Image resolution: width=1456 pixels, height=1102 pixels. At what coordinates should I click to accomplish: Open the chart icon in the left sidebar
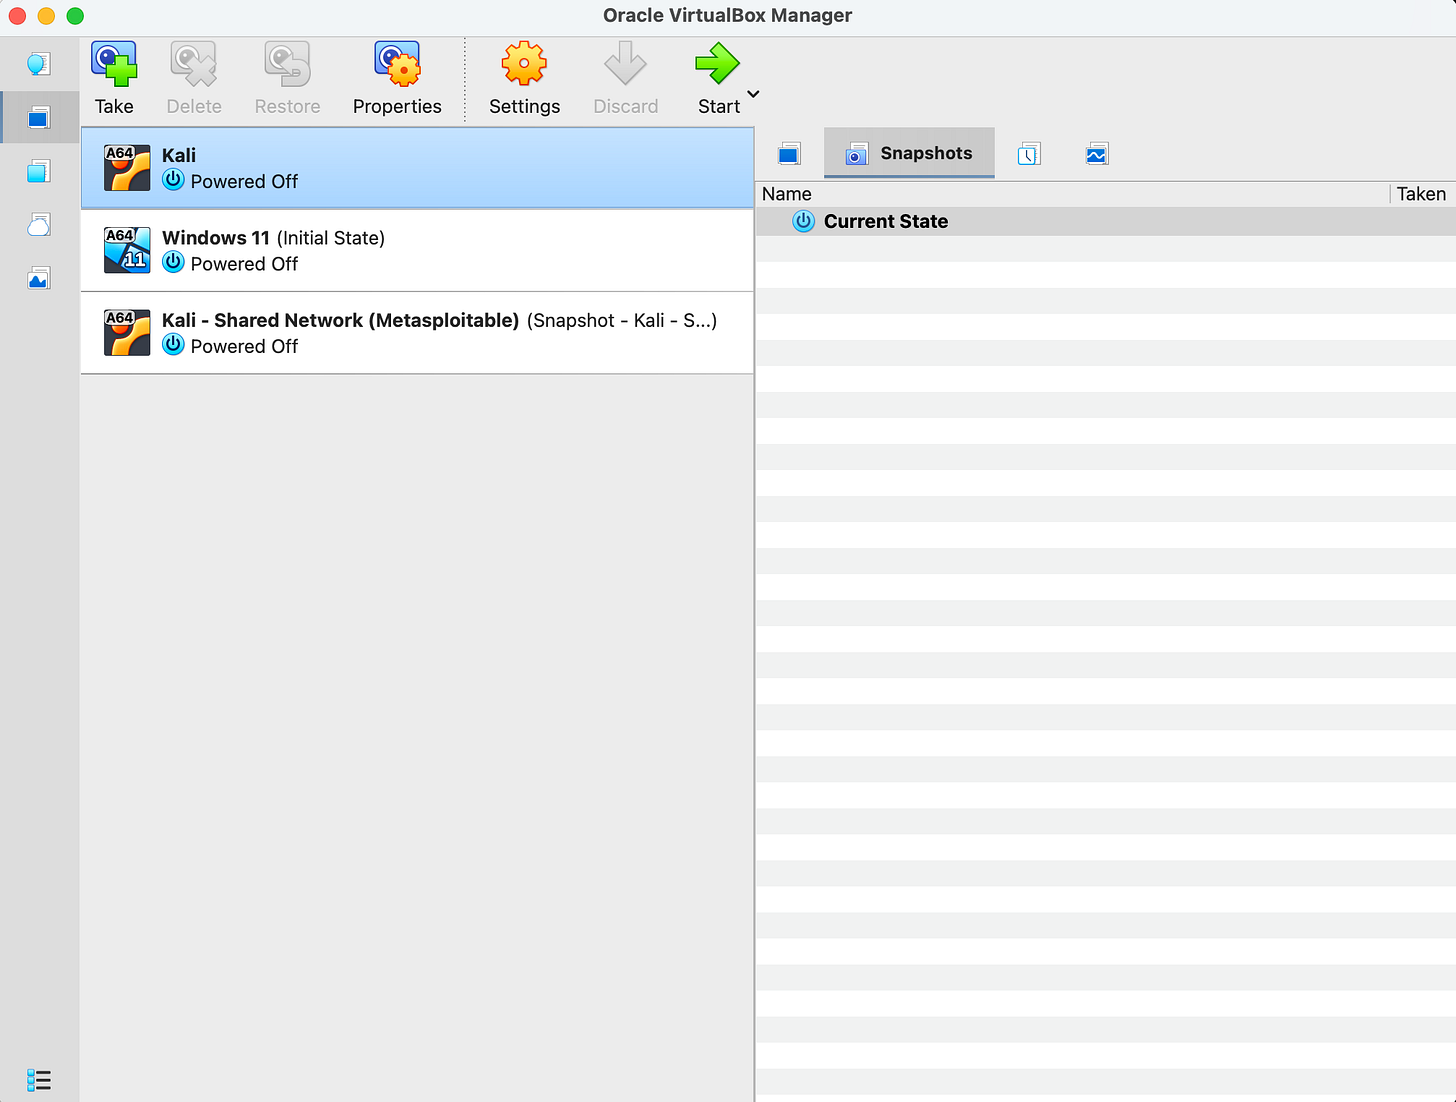[38, 278]
